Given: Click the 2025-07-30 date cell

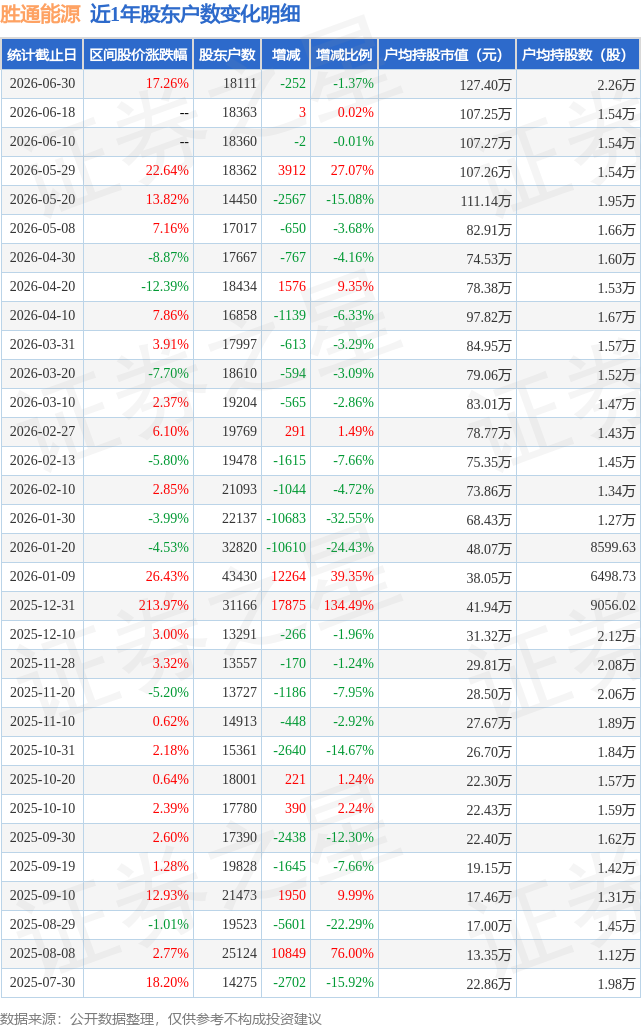Looking at the screenshot, I should pos(43,982).
